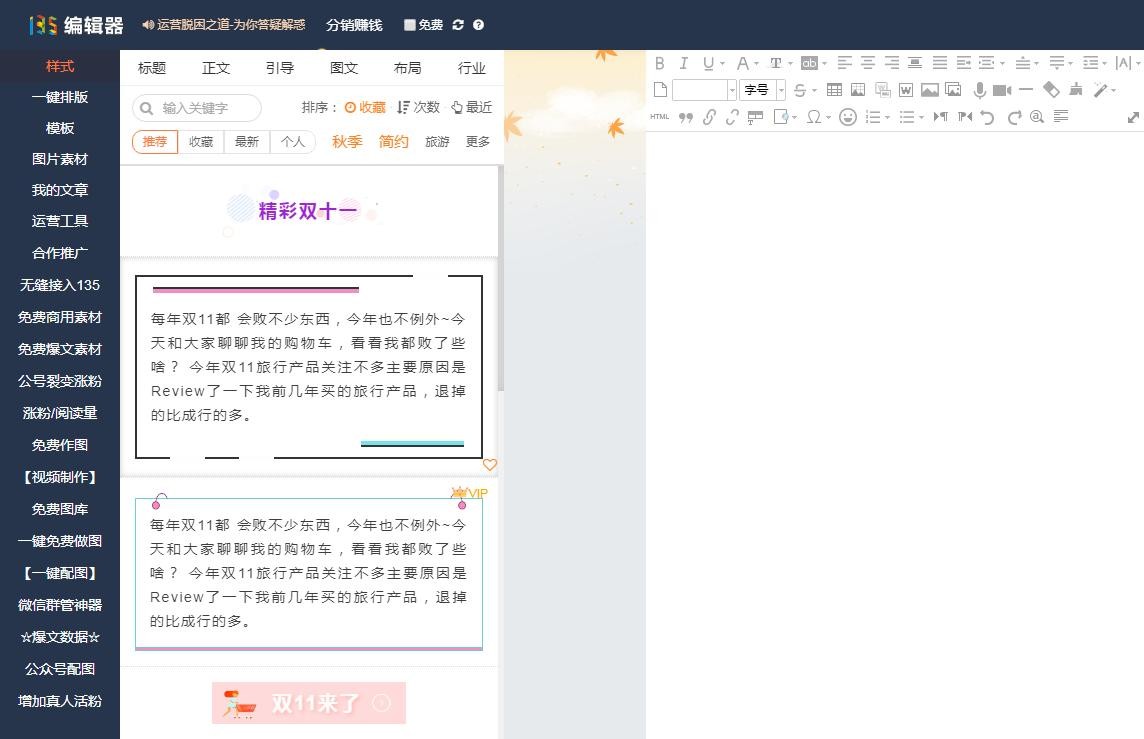Open 图片素材 in left sidebar

(x=60, y=159)
